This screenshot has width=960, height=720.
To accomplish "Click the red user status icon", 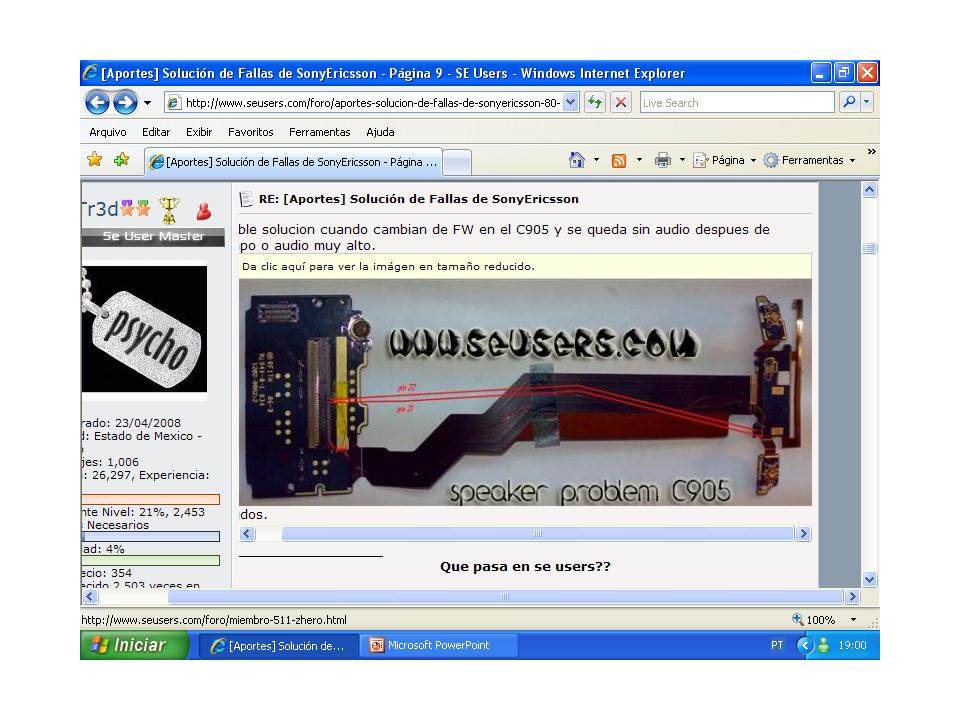I will click(204, 211).
